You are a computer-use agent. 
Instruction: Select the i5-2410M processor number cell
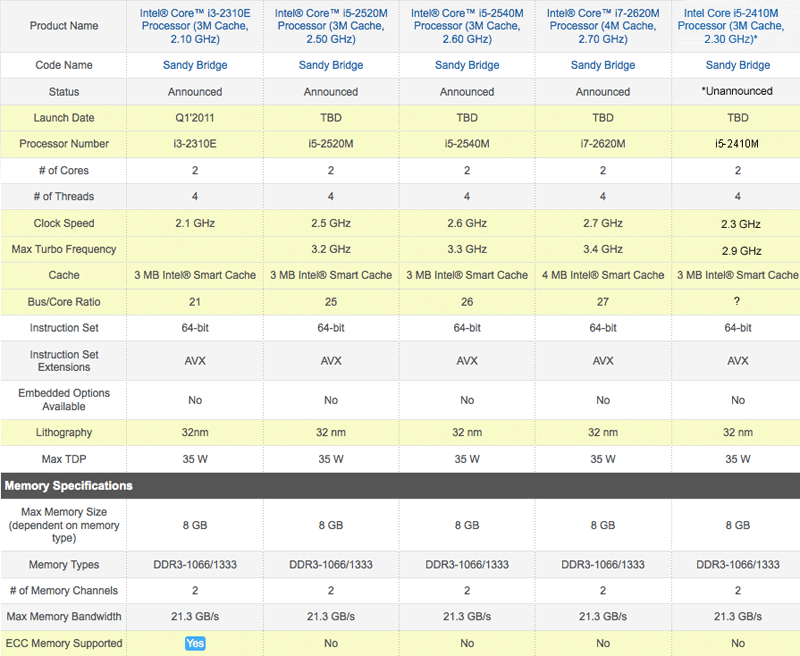[x=737, y=144]
